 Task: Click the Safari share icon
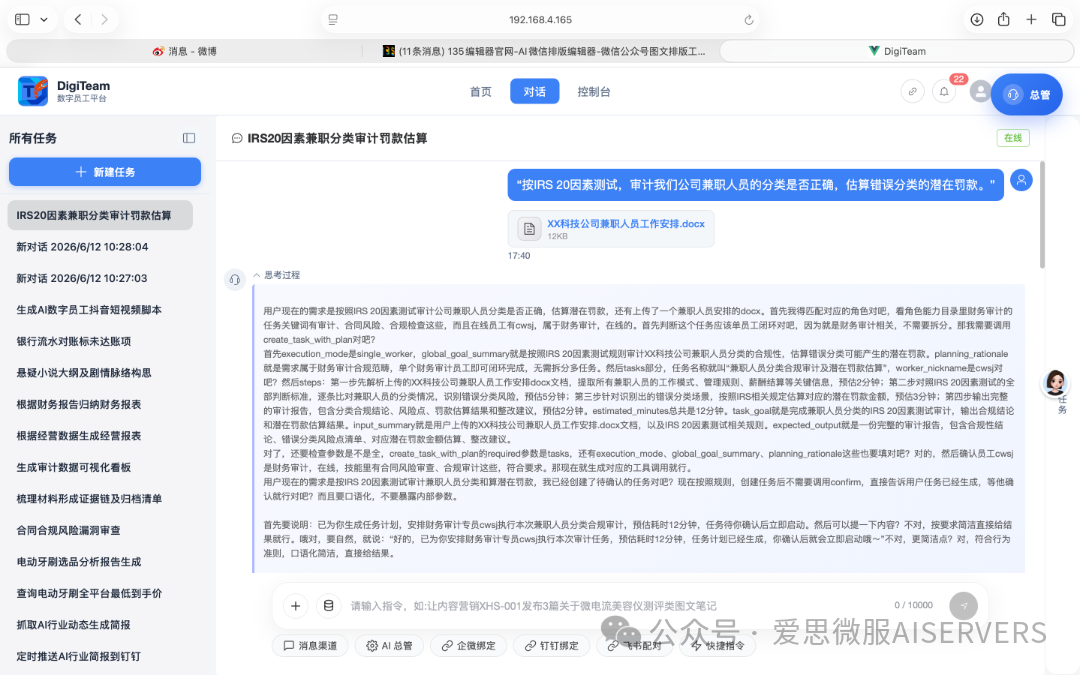coord(1004,19)
